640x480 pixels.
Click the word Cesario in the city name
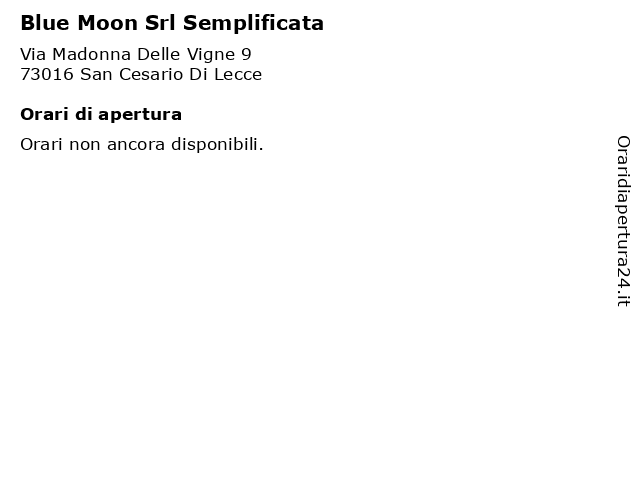pyautogui.click(x=151, y=74)
